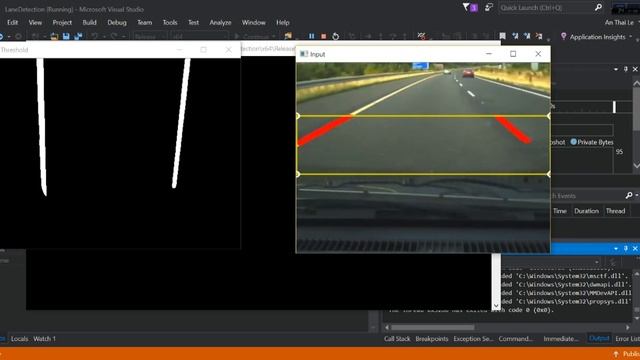640x360 pixels.
Task: Open the Output panel window position dropdown
Action: [x=616, y=249]
